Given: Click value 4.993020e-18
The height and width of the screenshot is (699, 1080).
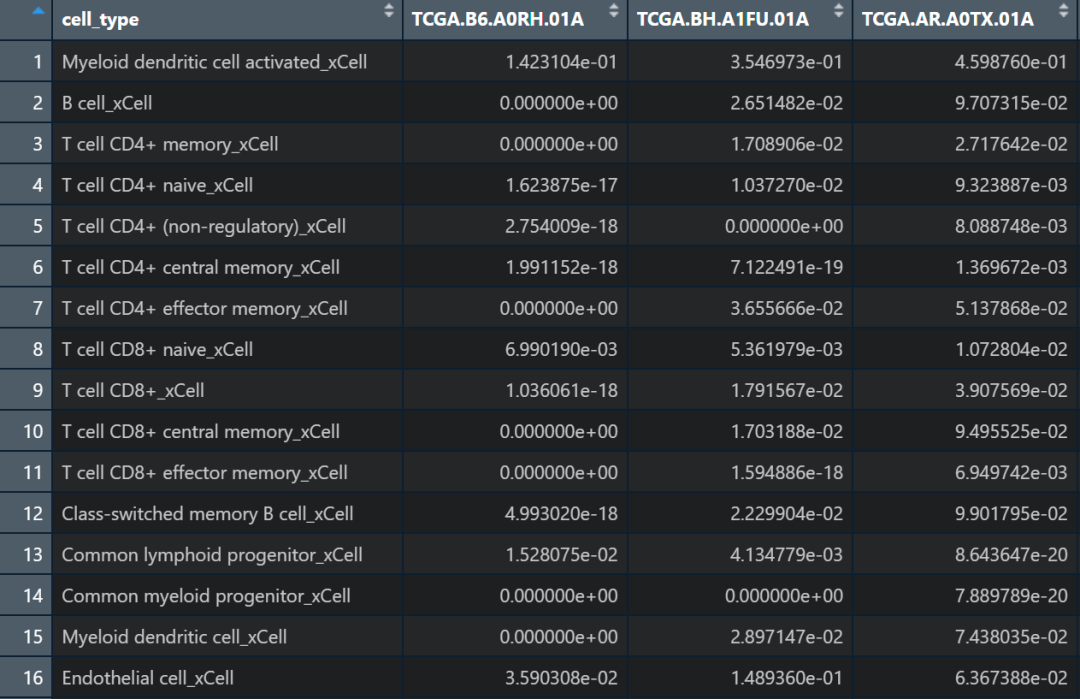Looking at the screenshot, I should click(561, 514).
